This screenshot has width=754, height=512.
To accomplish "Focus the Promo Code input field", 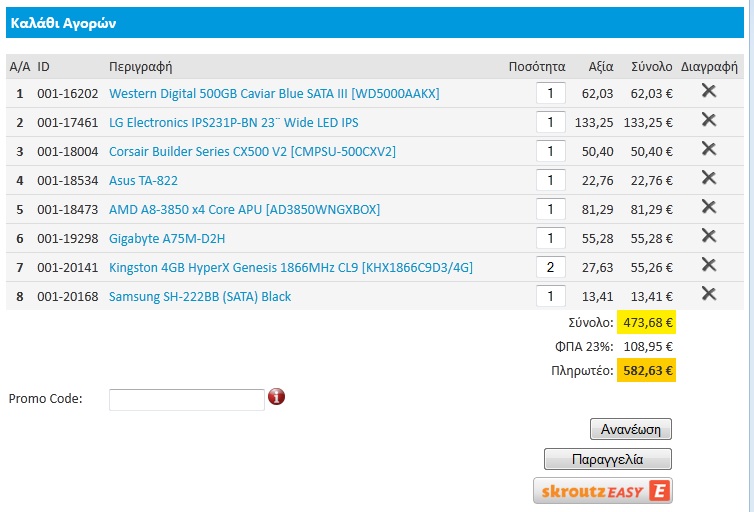I will point(187,400).
